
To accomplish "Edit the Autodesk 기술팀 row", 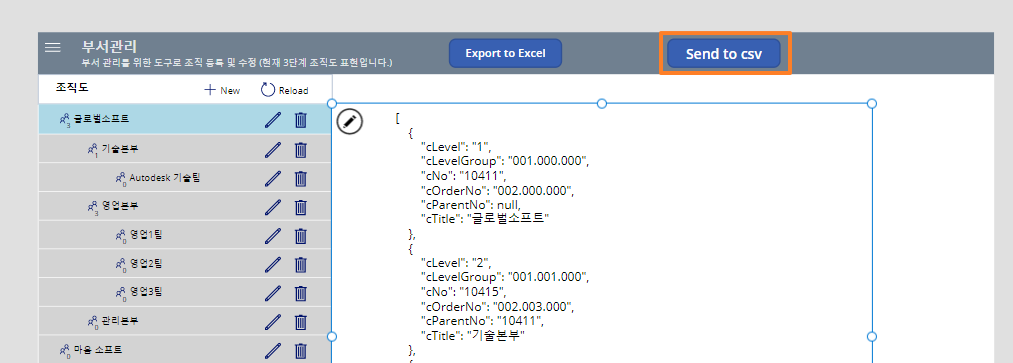I will 273,178.
